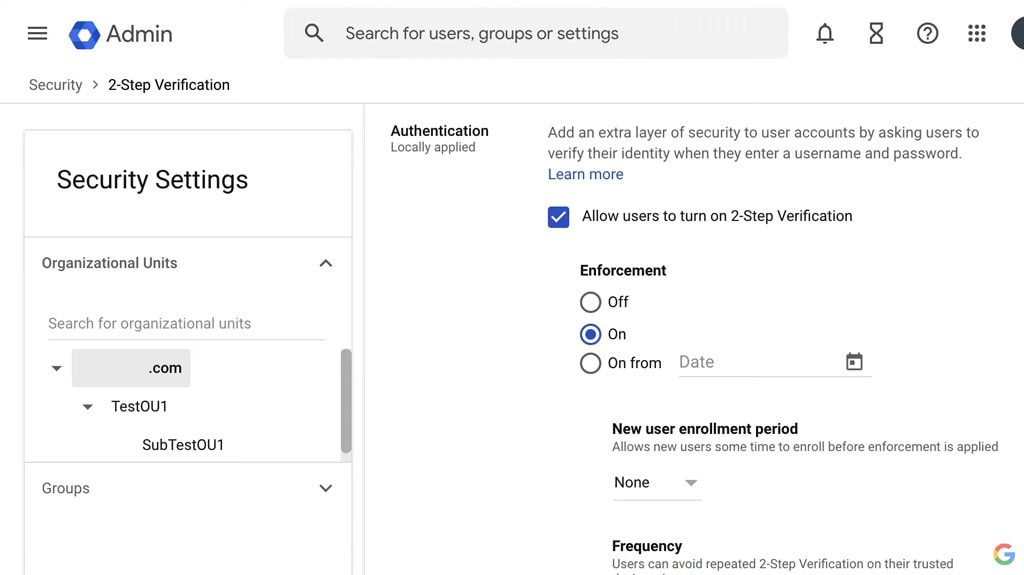The image size is (1024, 575).
Task: Click the Date input field
Action: point(775,362)
